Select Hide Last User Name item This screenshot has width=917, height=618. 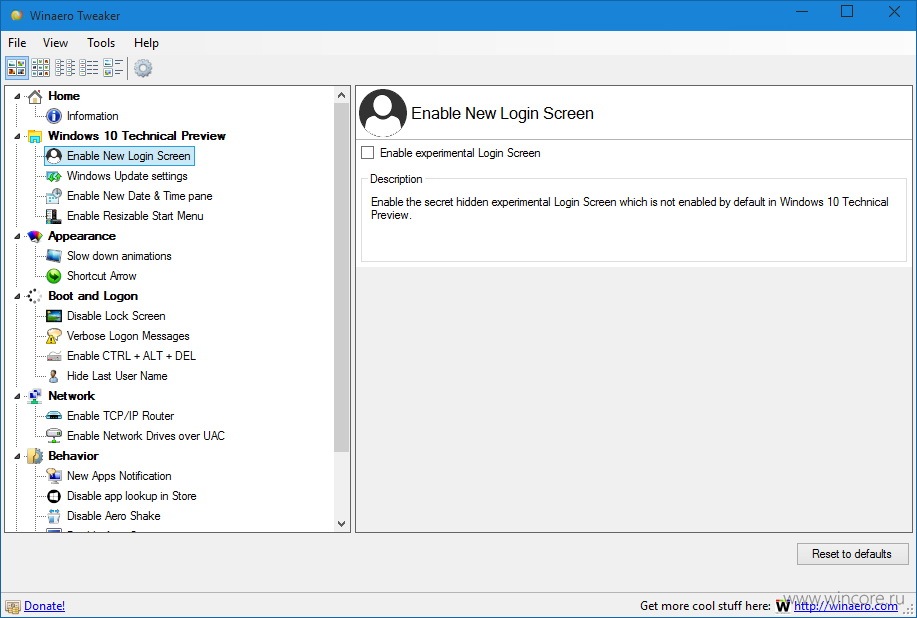tap(117, 376)
